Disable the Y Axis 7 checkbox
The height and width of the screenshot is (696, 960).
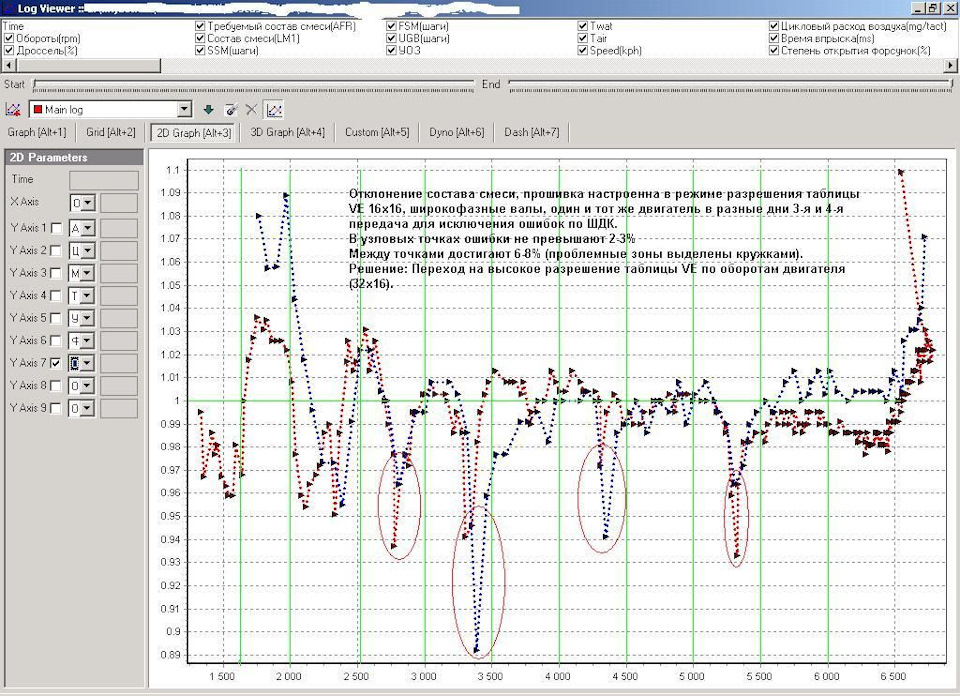pyautogui.click(x=56, y=363)
